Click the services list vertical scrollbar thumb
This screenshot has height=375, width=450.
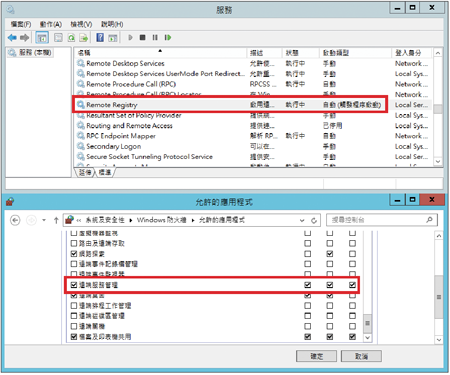pos(438,109)
